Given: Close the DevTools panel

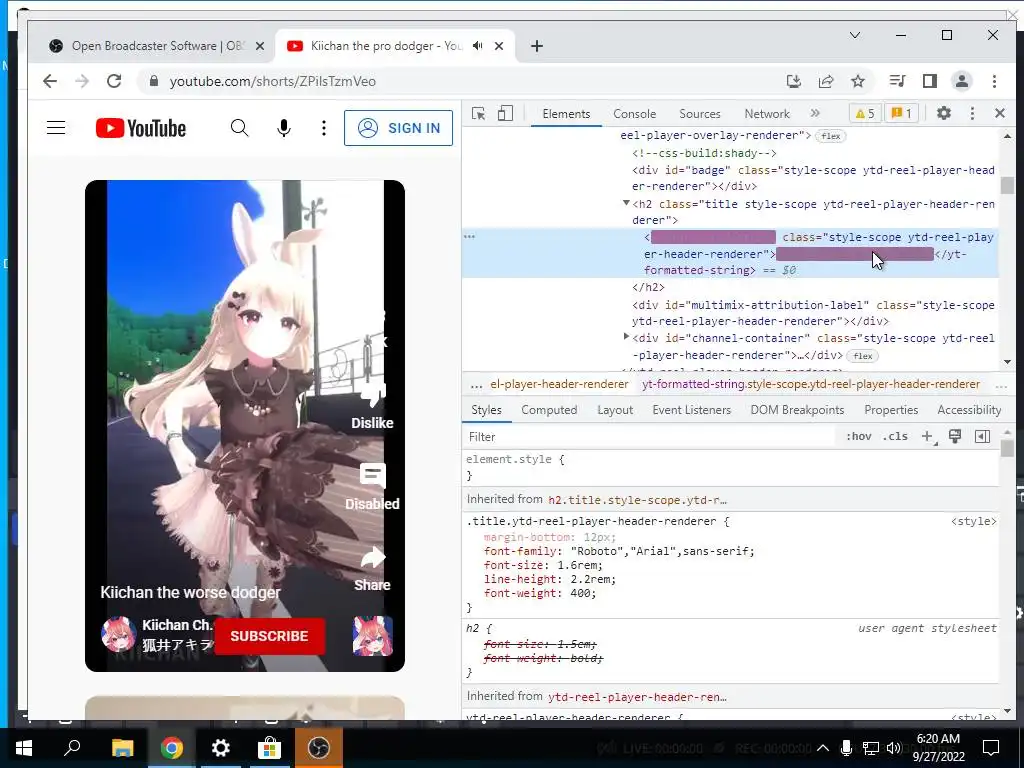Looking at the screenshot, I should (1000, 113).
